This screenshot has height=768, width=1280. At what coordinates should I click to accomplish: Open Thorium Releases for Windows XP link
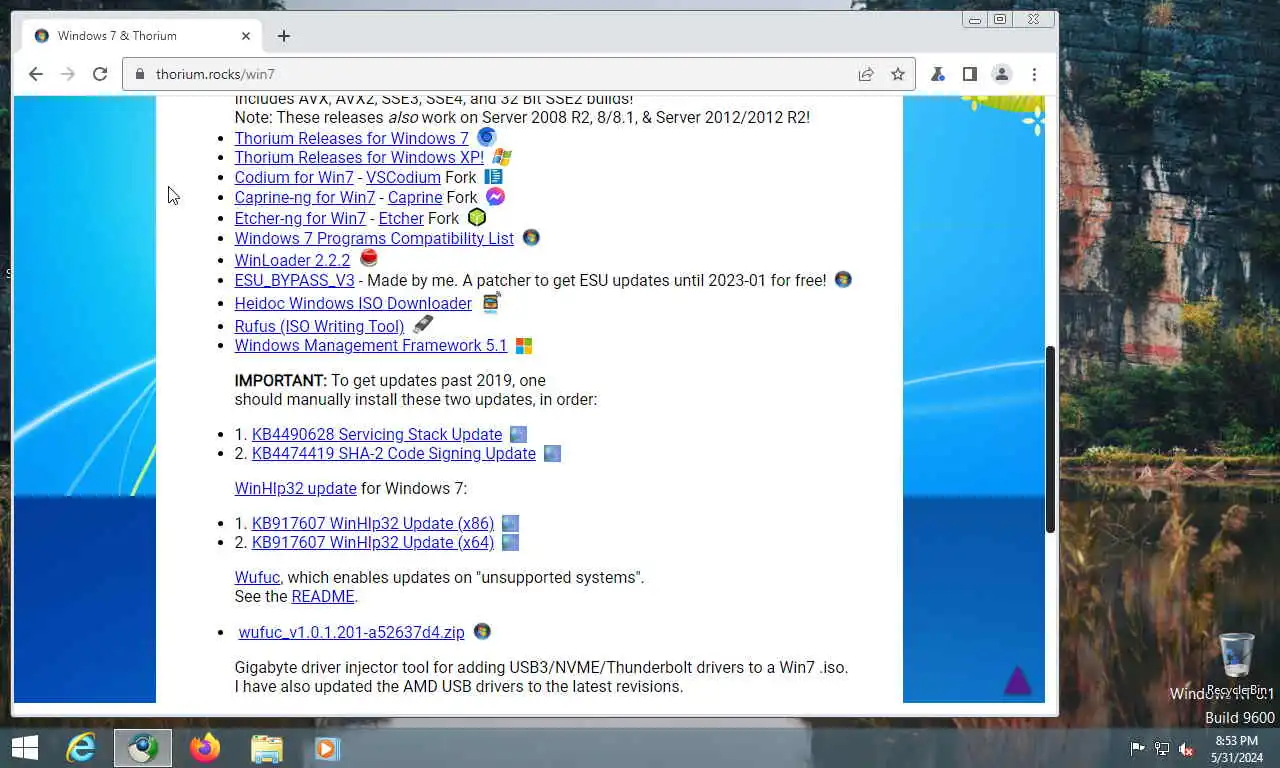point(359,157)
